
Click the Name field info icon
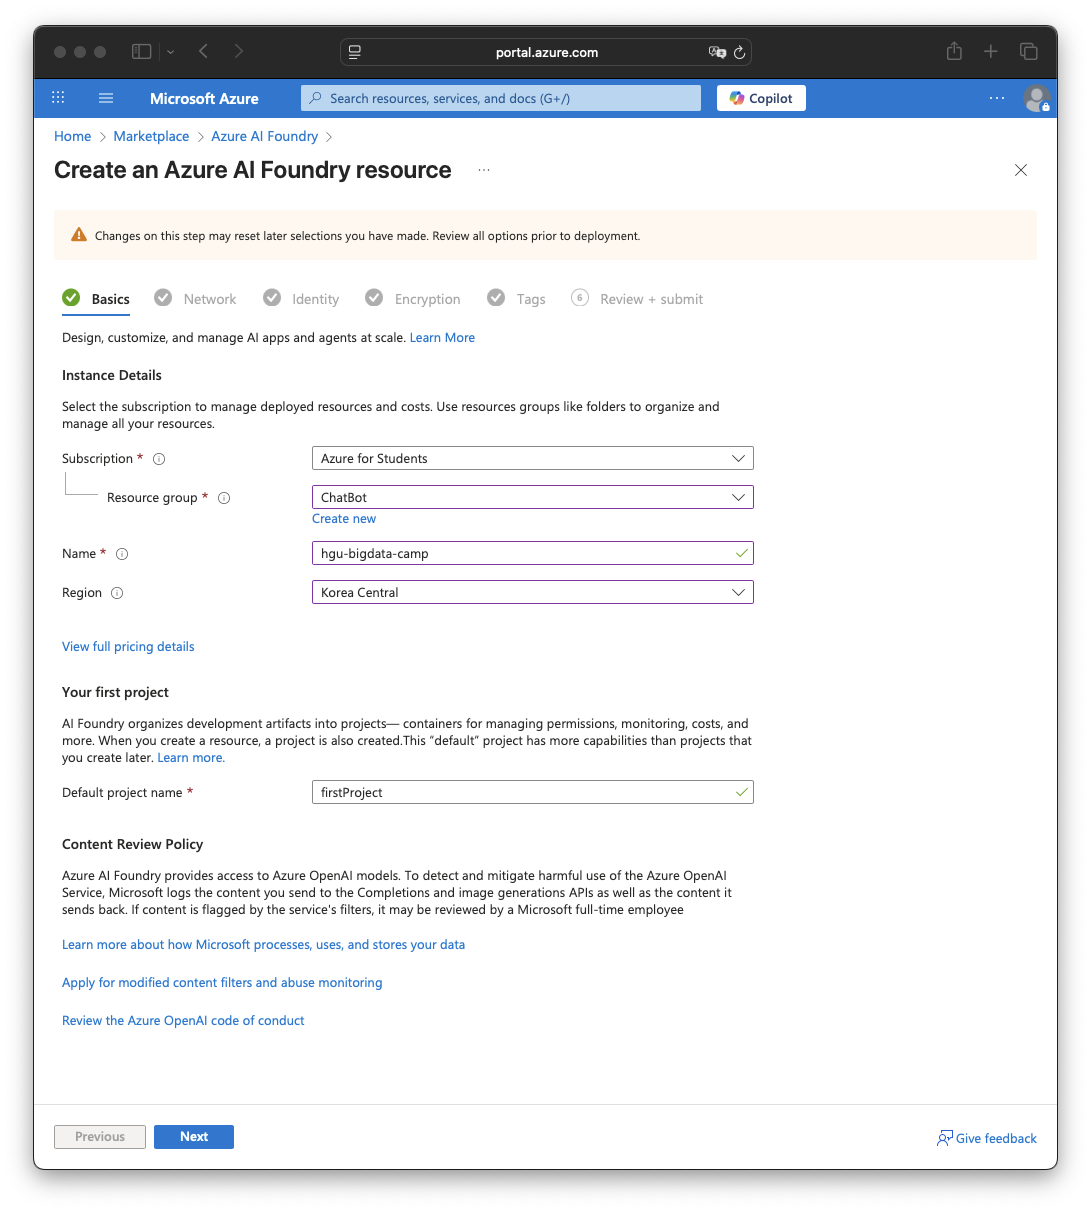[x=122, y=554]
